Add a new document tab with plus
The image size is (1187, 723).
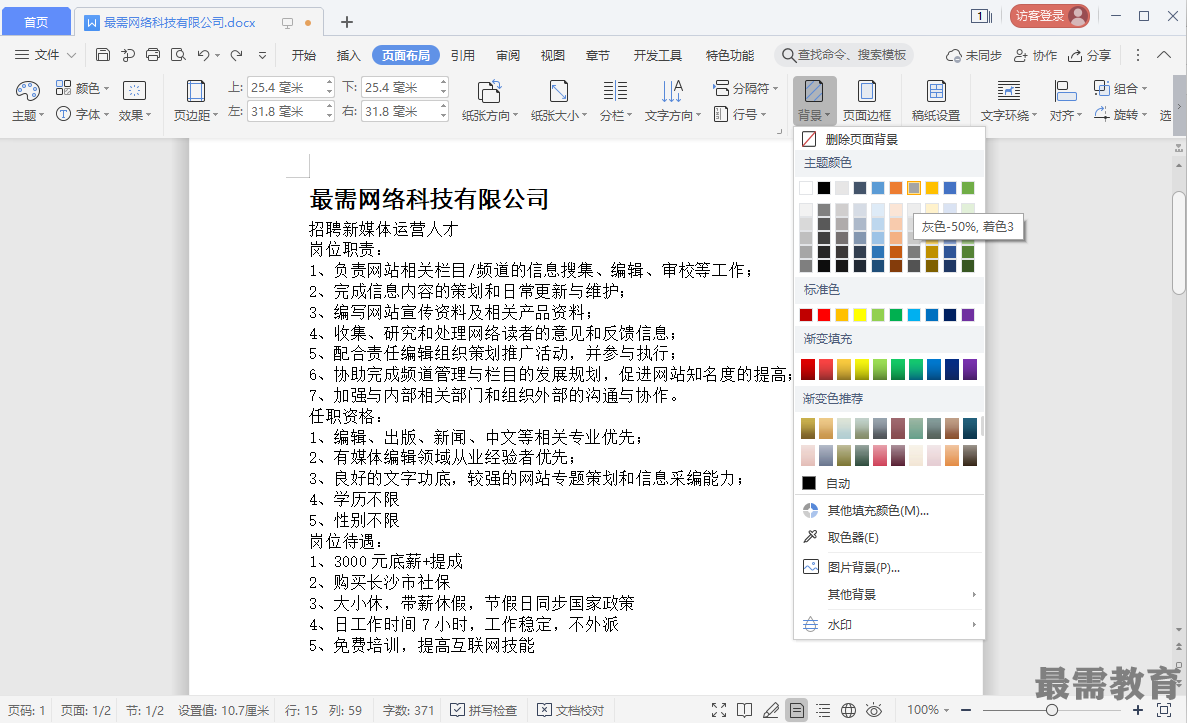(347, 22)
